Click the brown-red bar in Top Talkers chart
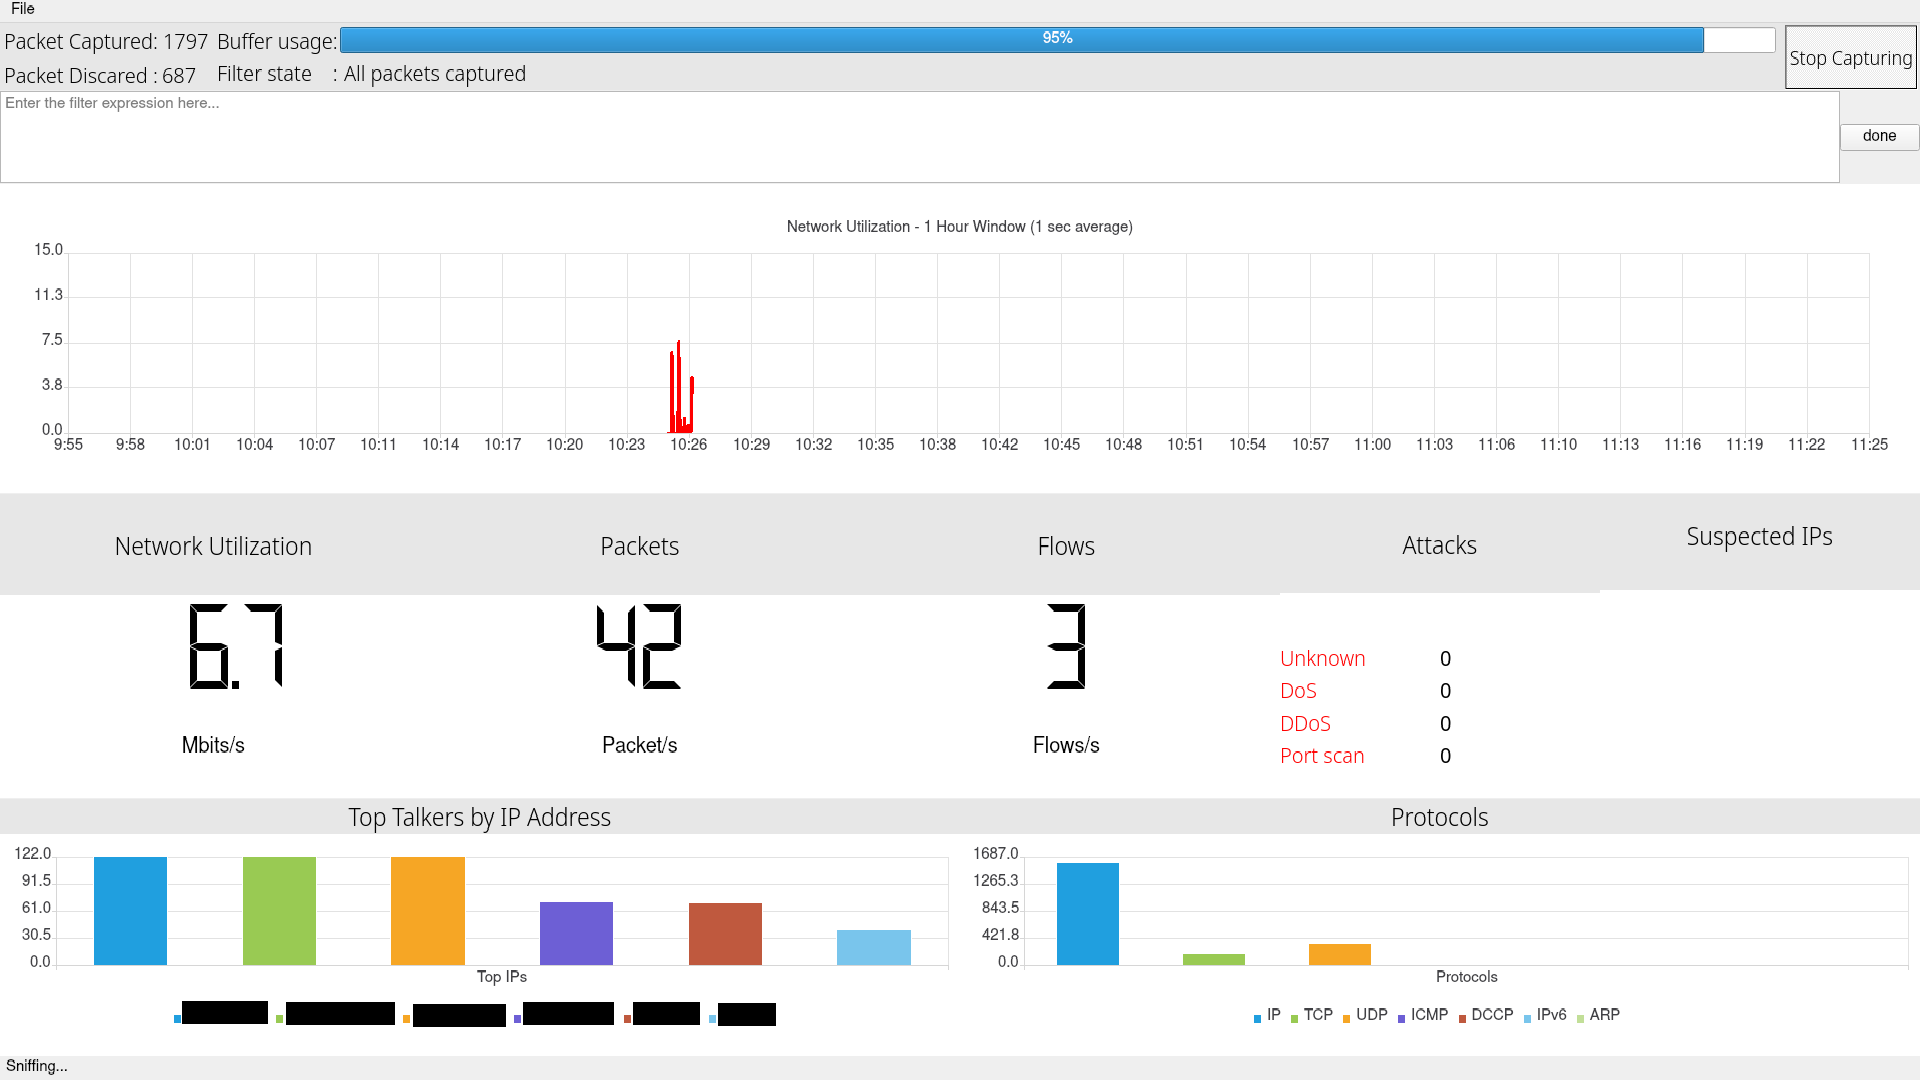The width and height of the screenshot is (1920, 1080). tap(725, 934)
